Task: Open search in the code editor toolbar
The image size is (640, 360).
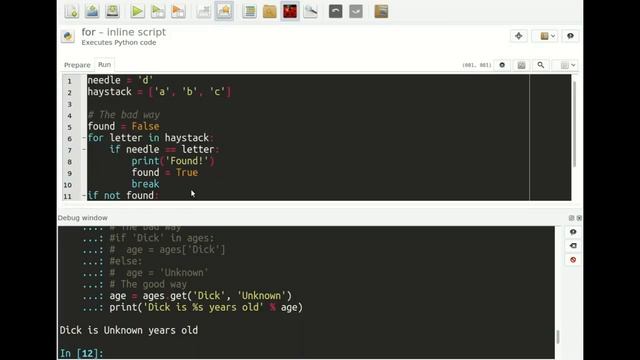Action: [x=541, y=65]
